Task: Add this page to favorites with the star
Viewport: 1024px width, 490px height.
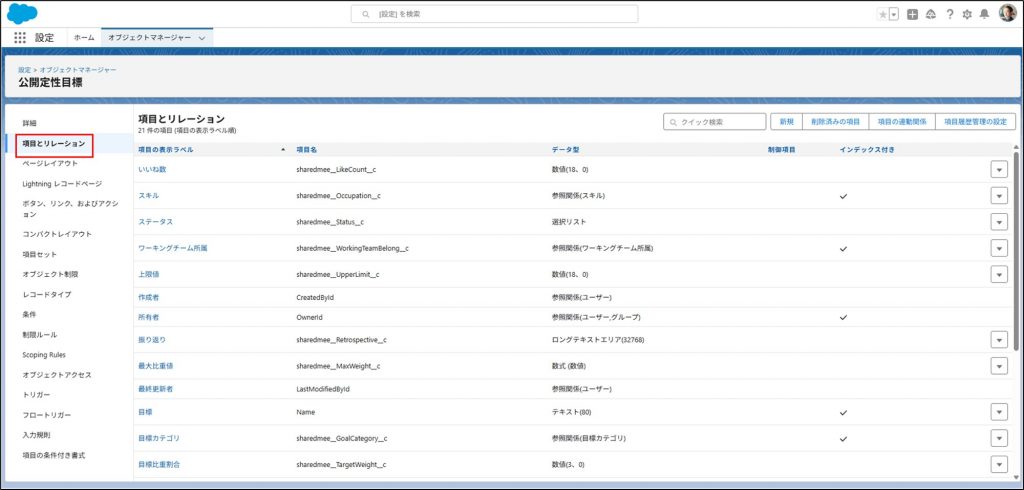Action: [882, 14]
